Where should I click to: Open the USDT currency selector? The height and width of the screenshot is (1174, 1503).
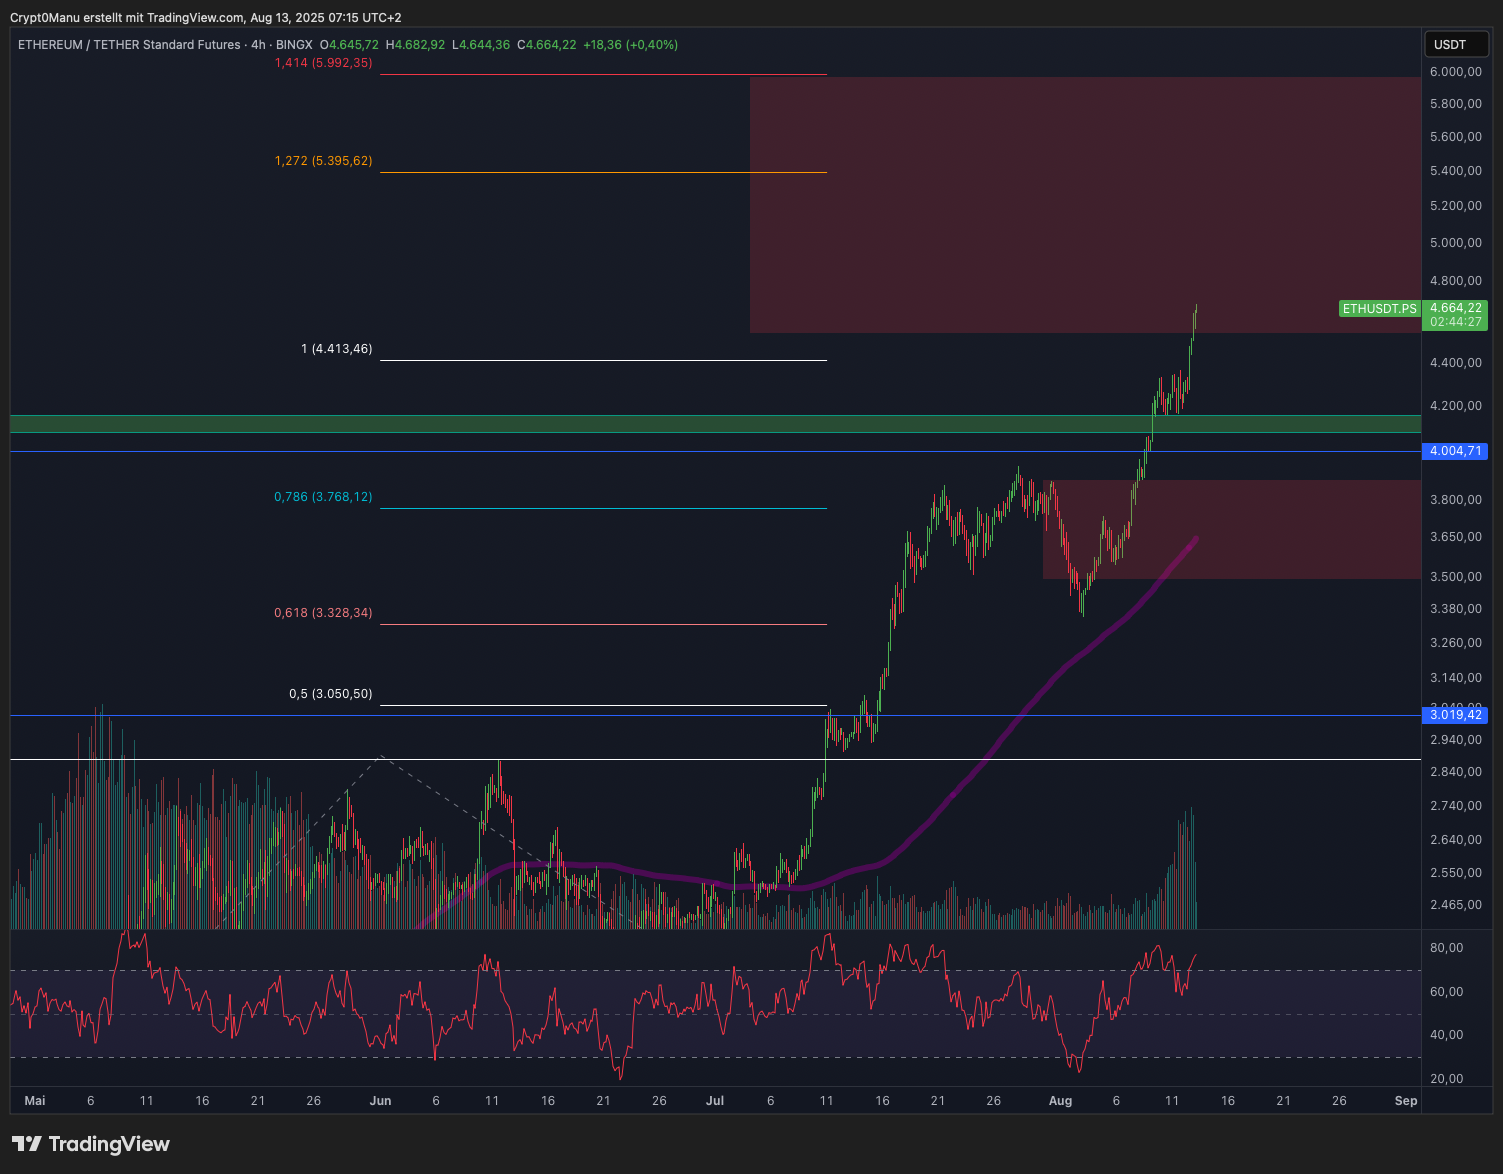coord(1455,44)
